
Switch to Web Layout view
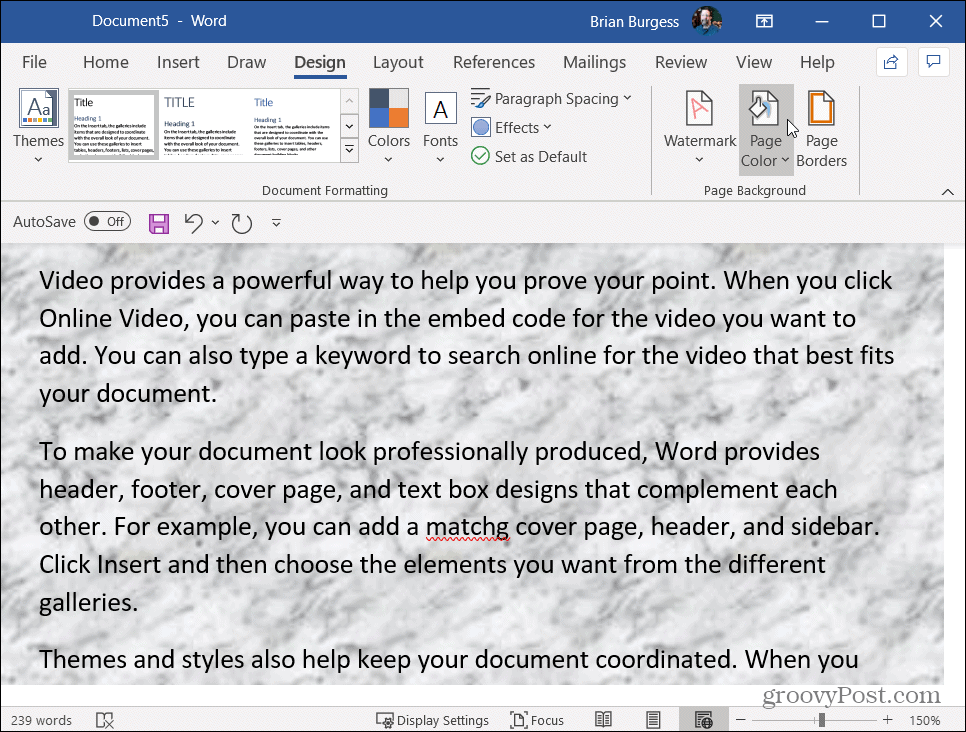tap(704, 720)
